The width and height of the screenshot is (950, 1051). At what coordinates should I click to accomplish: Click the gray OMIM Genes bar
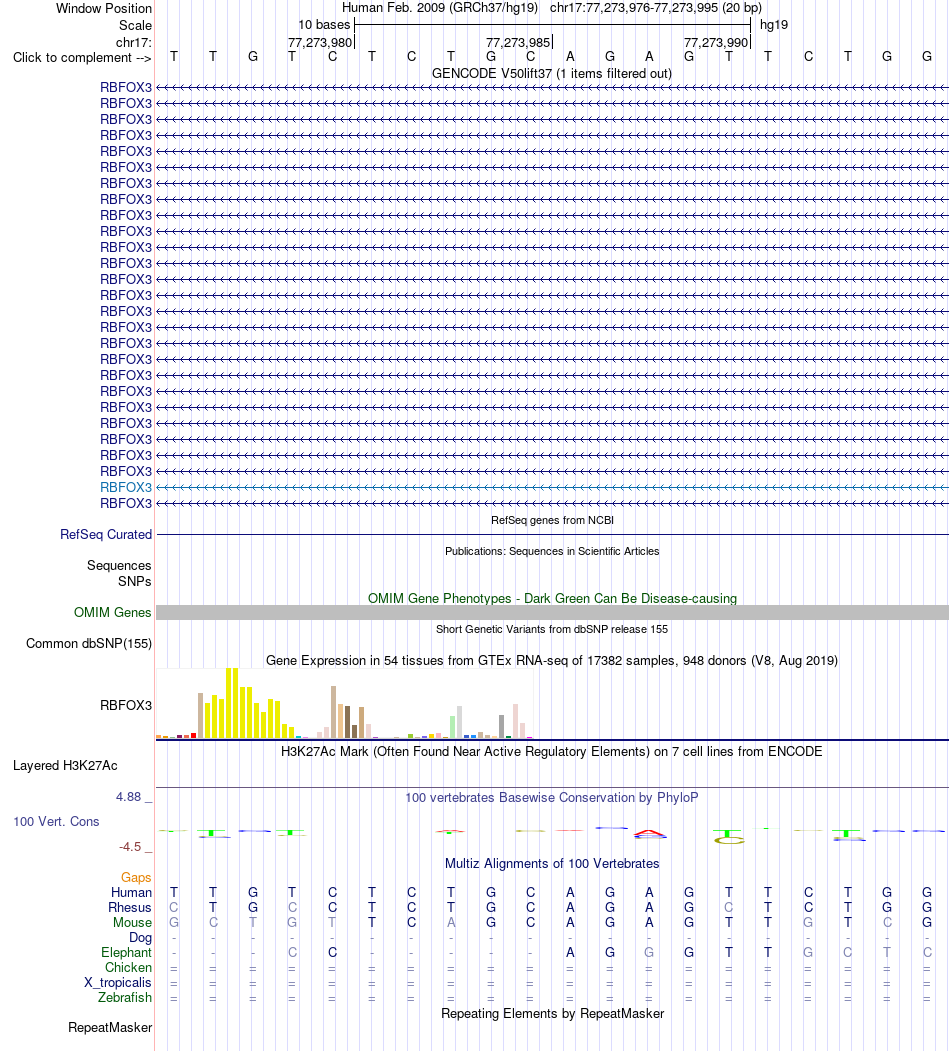552,613
